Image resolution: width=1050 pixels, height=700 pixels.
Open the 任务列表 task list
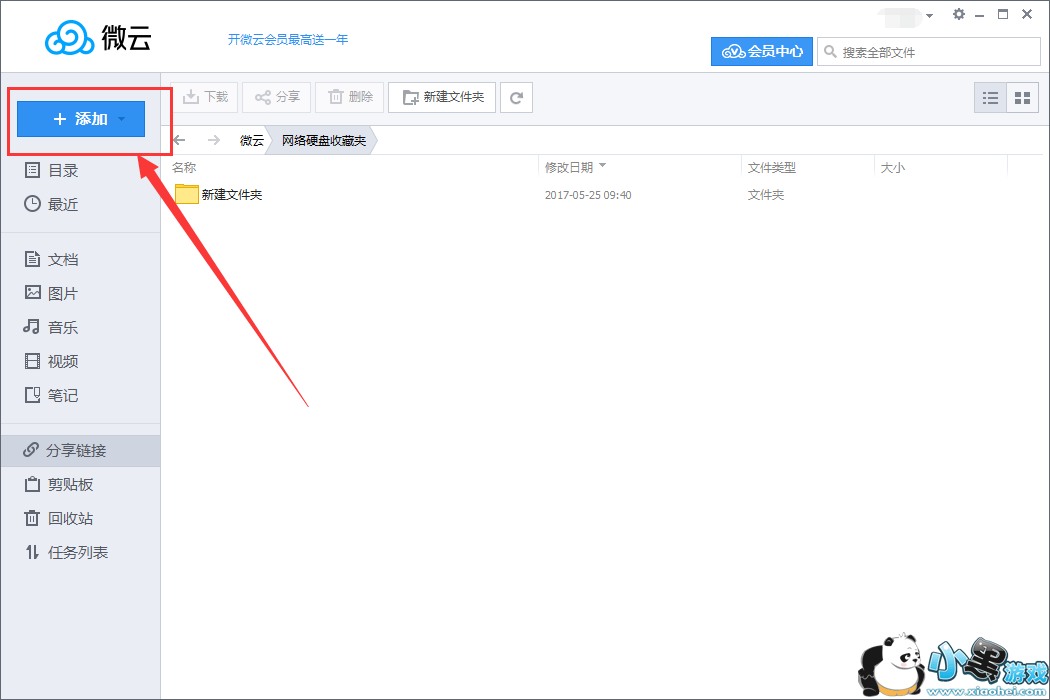tap(80, 553)
